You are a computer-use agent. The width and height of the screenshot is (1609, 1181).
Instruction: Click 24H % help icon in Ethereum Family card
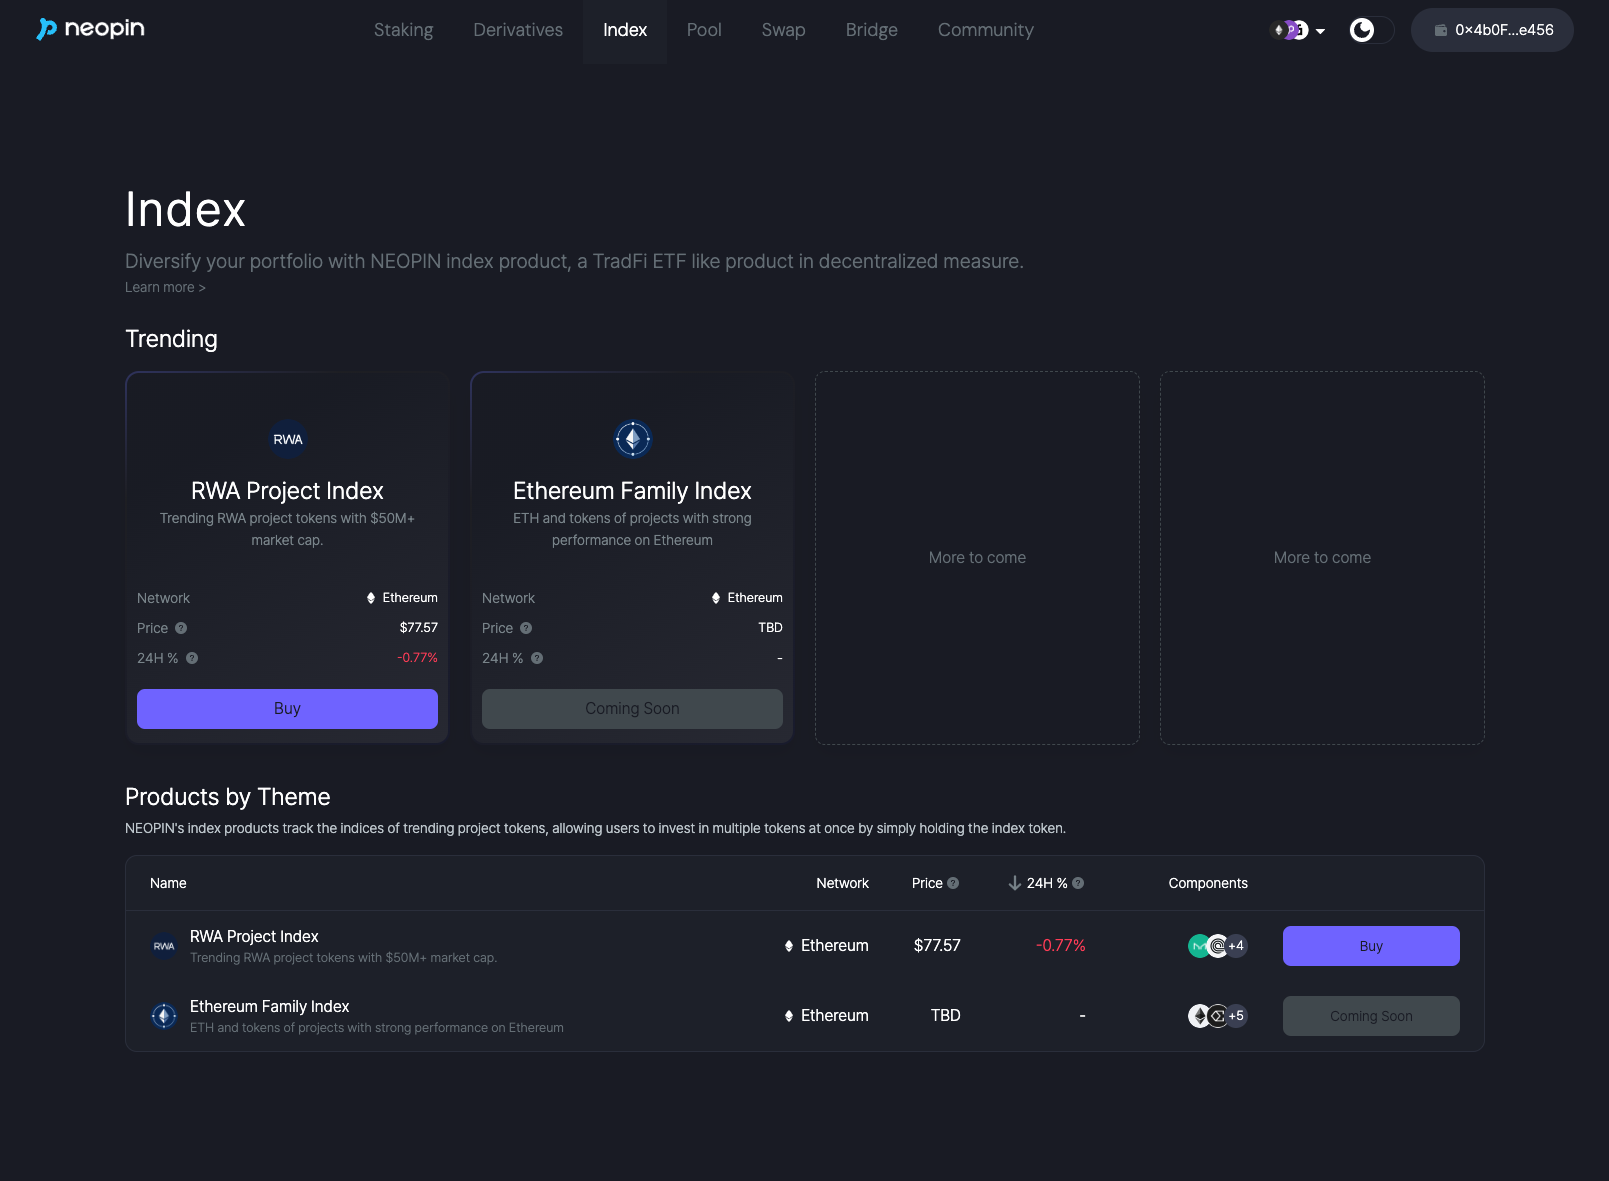(x=537, y=658)
